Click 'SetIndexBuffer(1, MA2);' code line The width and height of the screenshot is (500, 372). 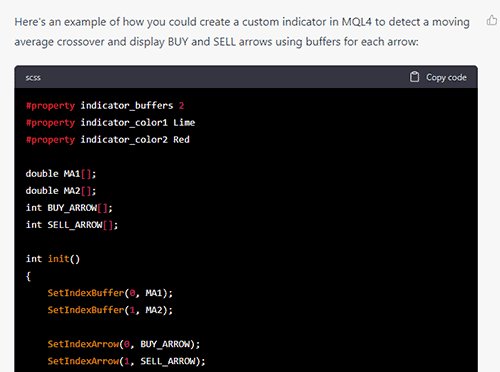(x=110, y=310)
